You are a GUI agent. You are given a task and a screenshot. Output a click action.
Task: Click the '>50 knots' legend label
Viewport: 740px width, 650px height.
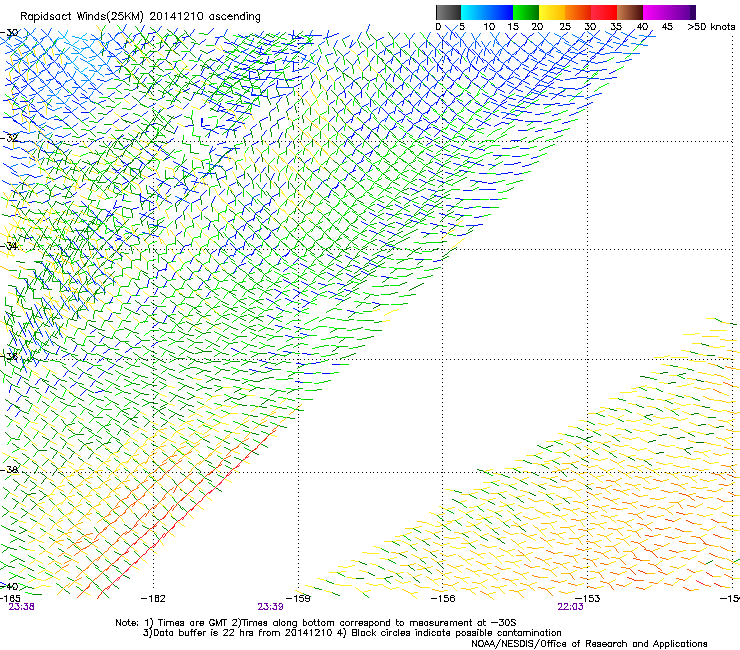coord(711,27)
